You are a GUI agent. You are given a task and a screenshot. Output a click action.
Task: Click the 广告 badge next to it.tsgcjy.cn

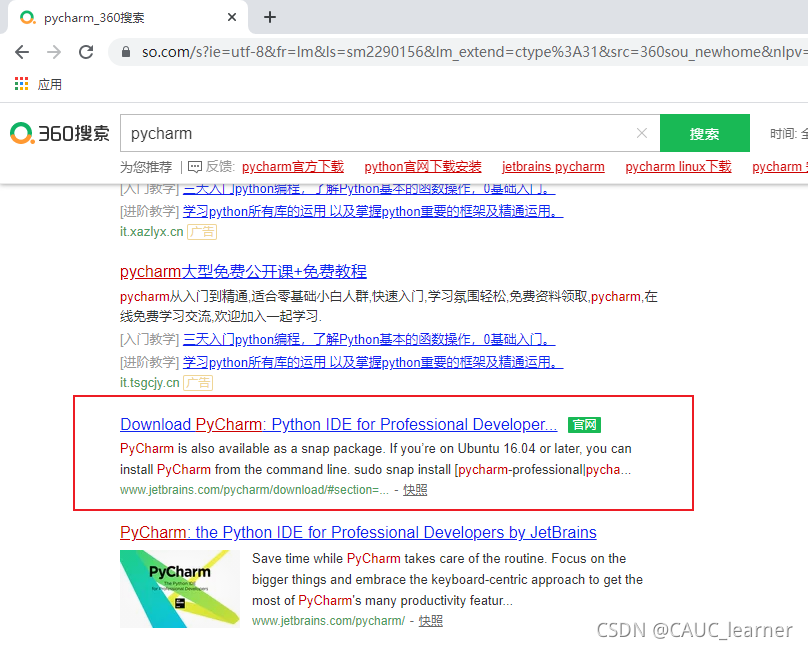(198, 383)
